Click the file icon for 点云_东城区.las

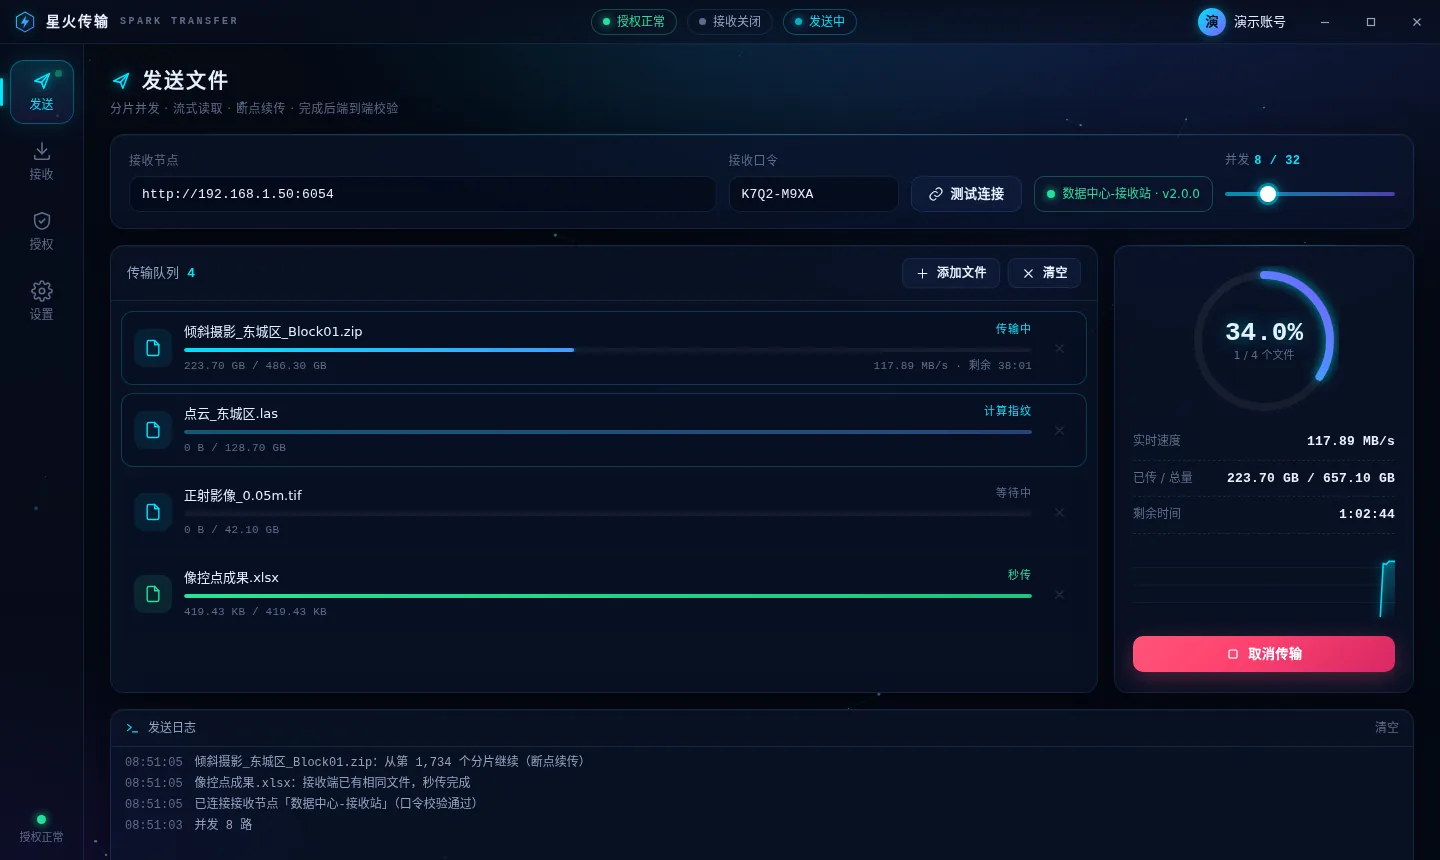tap(153, 430)
